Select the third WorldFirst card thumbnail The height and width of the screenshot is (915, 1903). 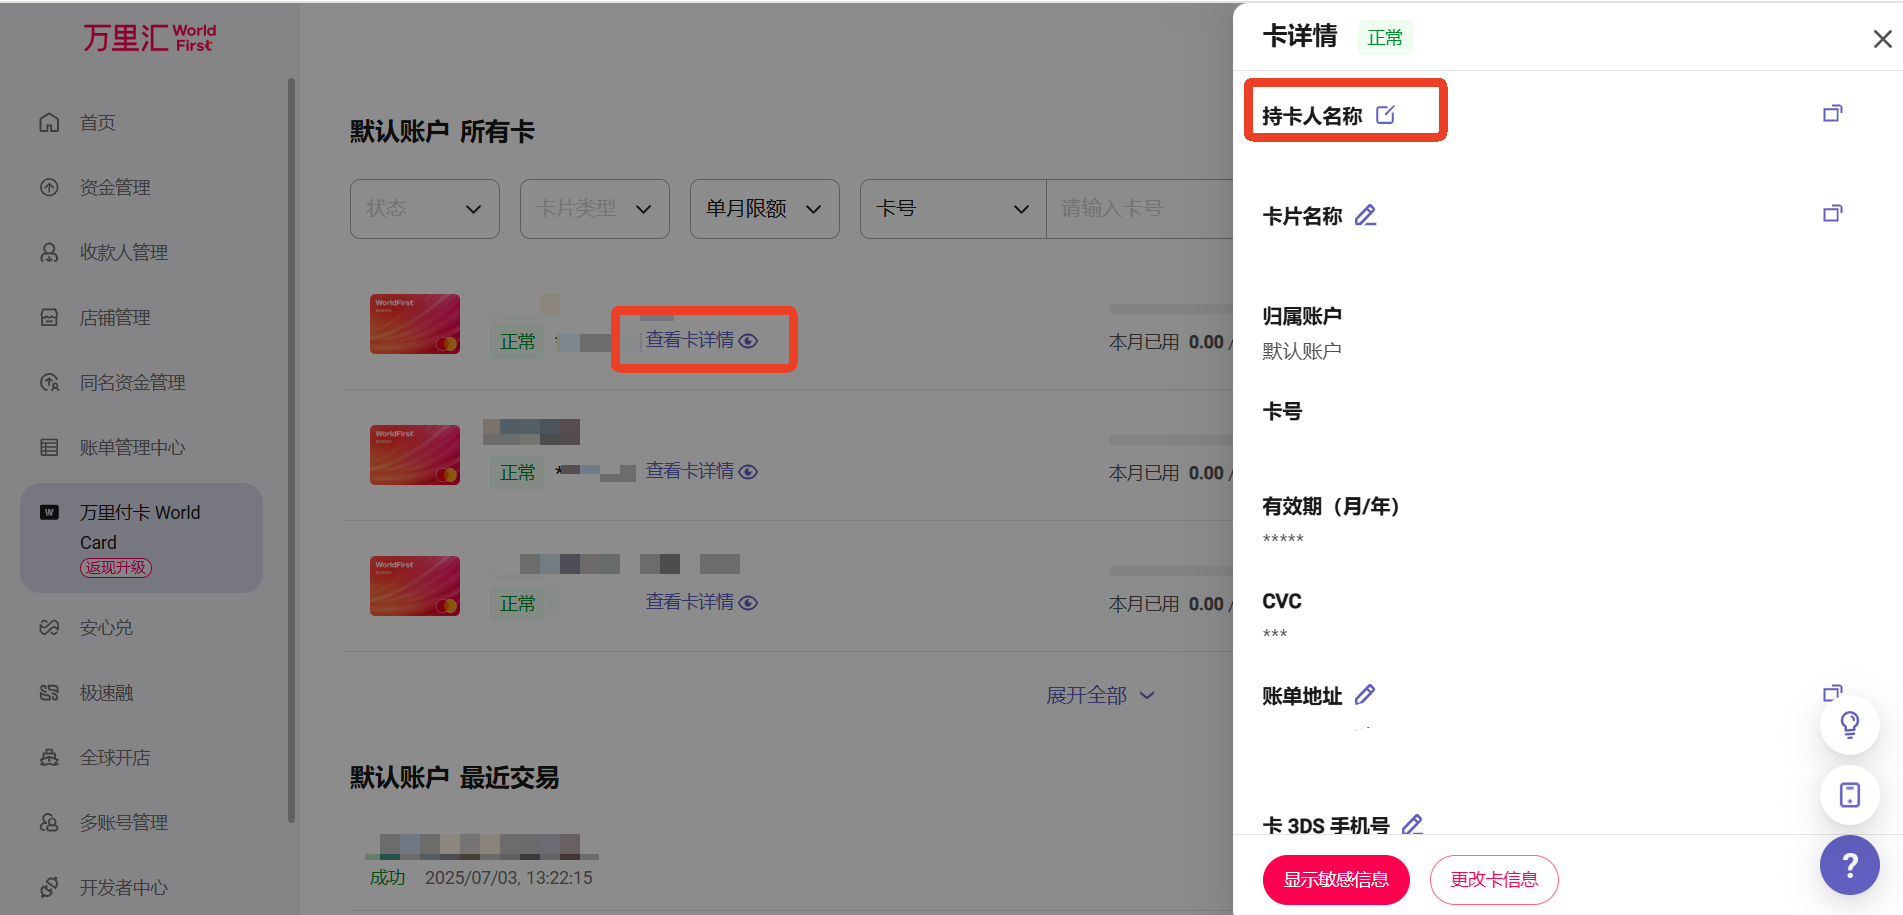[x=415, y=586]
